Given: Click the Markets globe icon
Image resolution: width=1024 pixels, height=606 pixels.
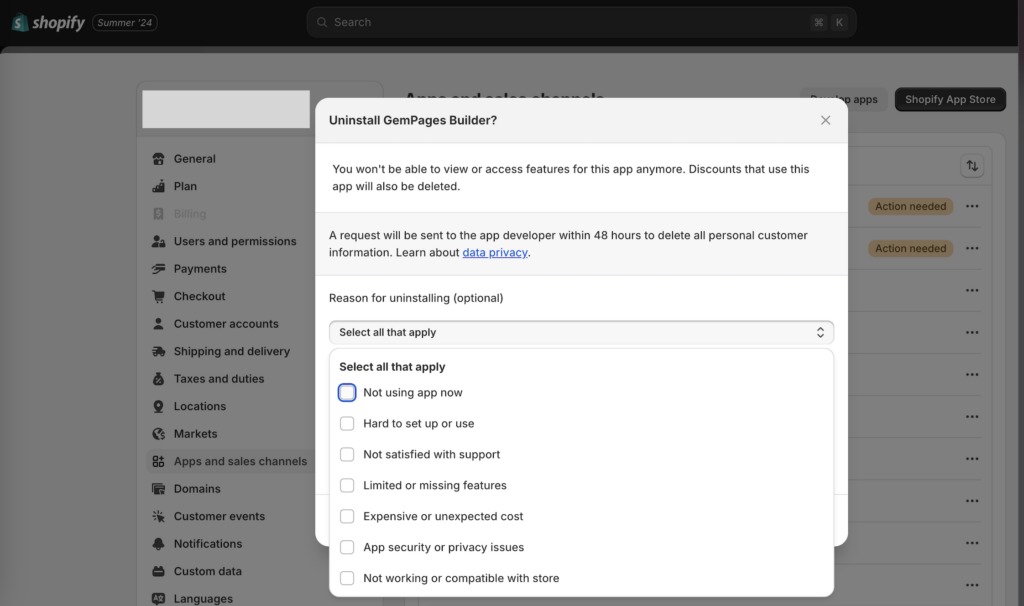Looking at the screenshot, I should [158, 434].
